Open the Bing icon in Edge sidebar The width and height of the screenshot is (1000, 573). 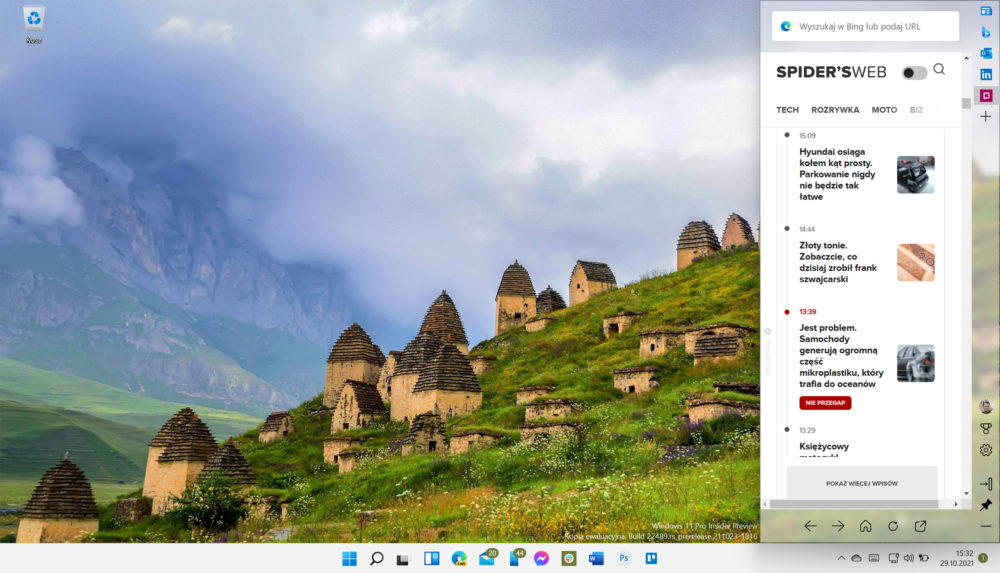coord(986,32)
